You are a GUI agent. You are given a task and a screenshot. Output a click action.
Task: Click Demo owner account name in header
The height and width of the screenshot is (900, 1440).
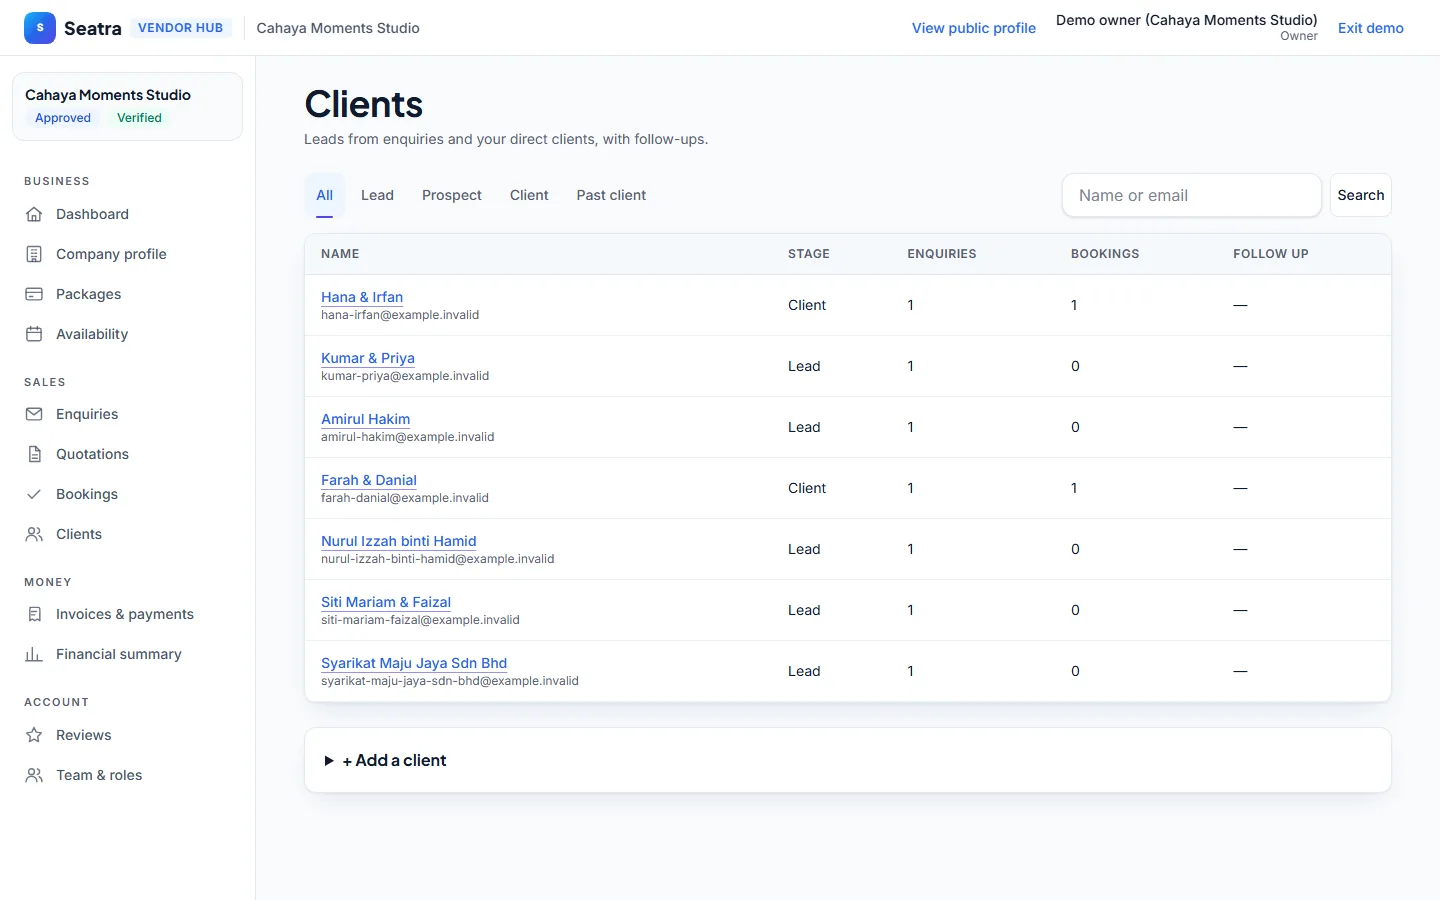[1187, 20]
